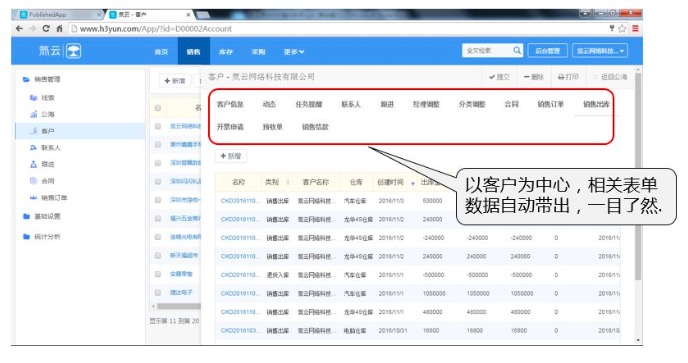Open the Chrome menu icon
The image size is (688, 363).
tap(635, 29)
